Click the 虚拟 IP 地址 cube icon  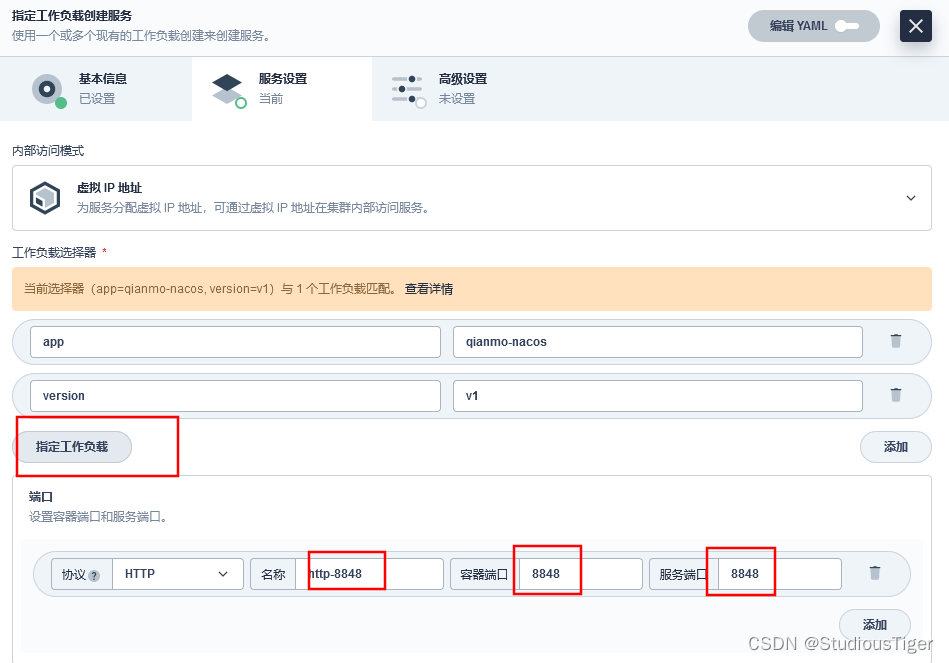pos(45,198)
